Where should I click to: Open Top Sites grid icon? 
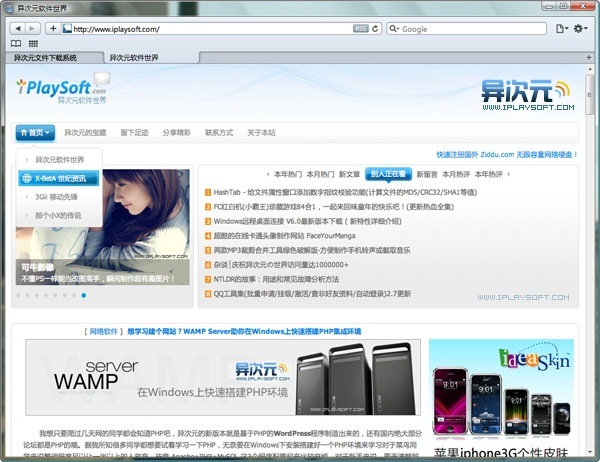33,44
